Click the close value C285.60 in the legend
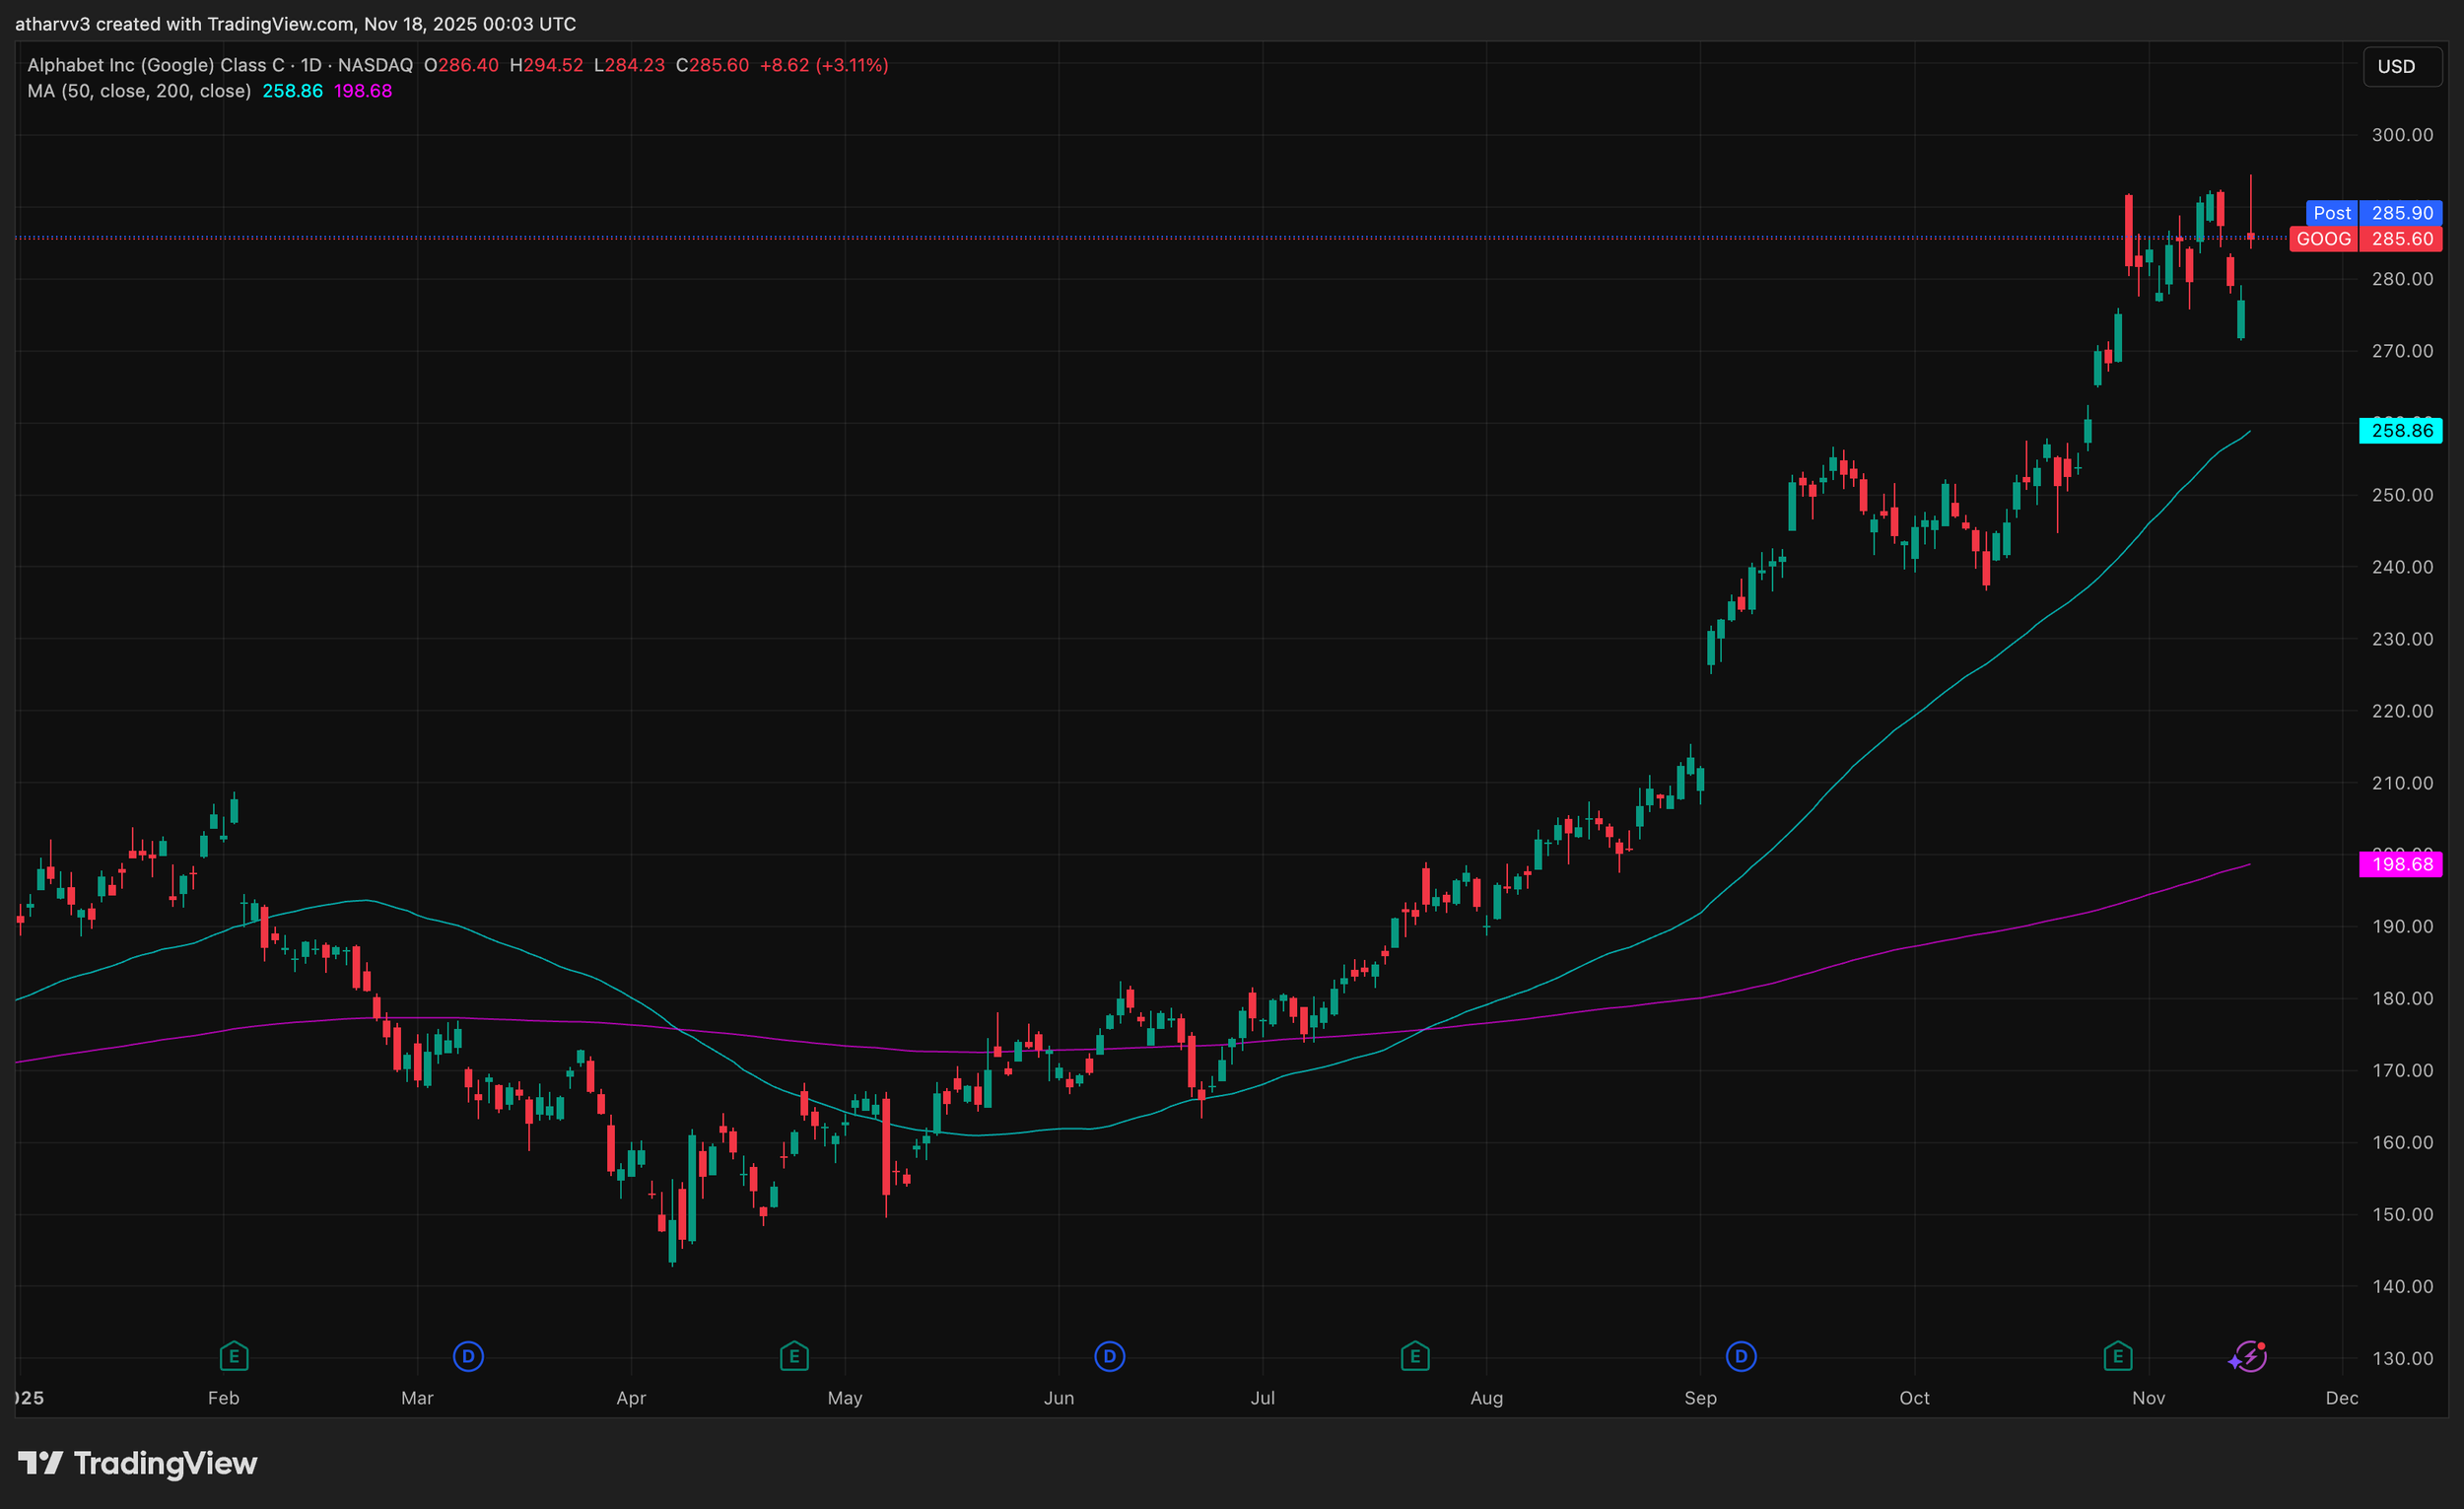 tap(712, 65)
